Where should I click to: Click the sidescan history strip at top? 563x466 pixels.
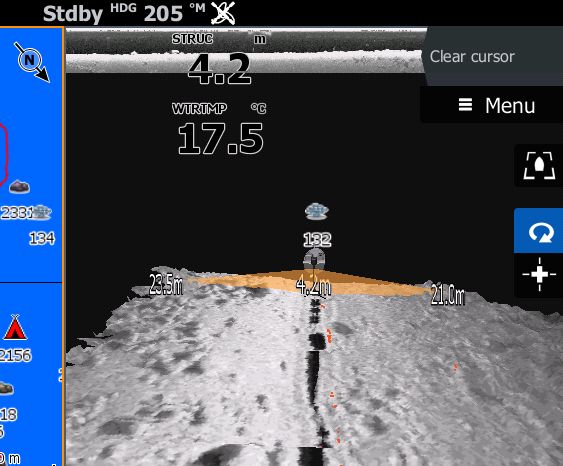(x=245, y=51)
